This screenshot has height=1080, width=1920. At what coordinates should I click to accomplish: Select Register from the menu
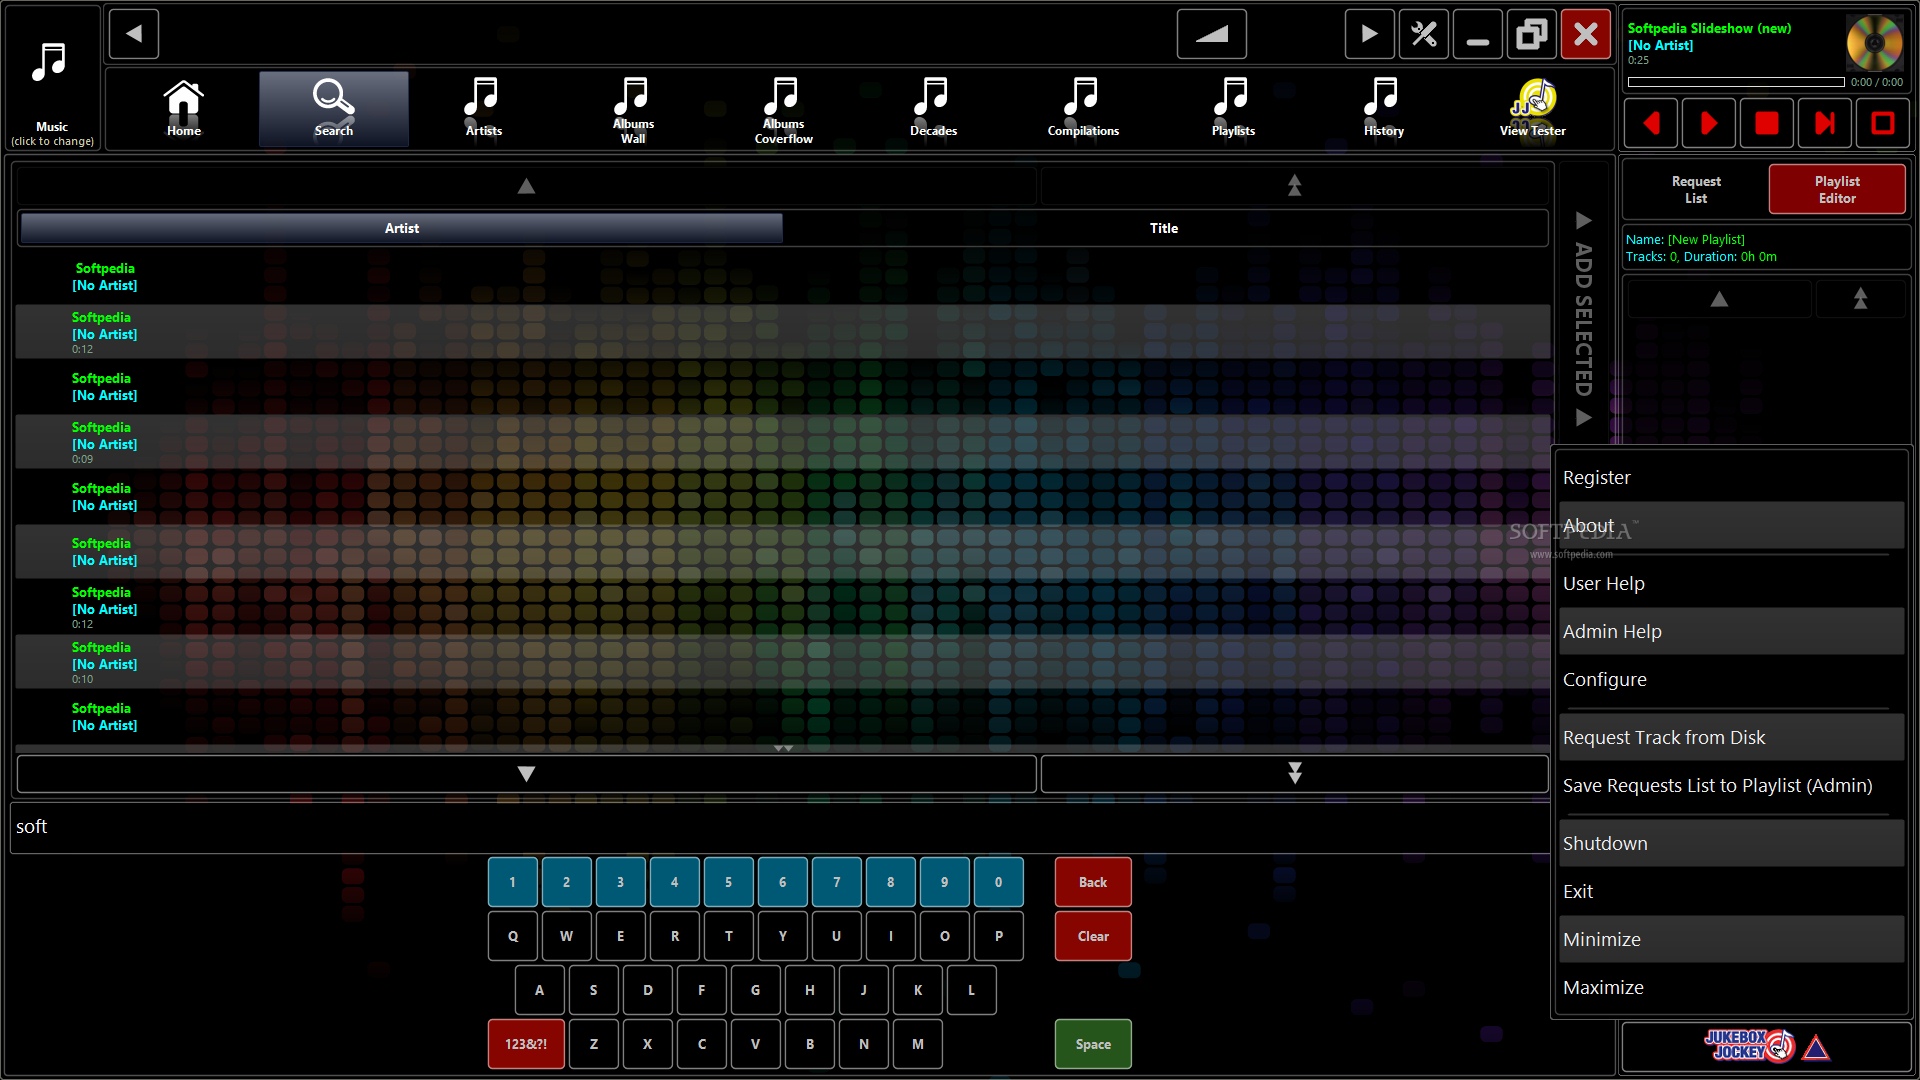[1731, 478]
